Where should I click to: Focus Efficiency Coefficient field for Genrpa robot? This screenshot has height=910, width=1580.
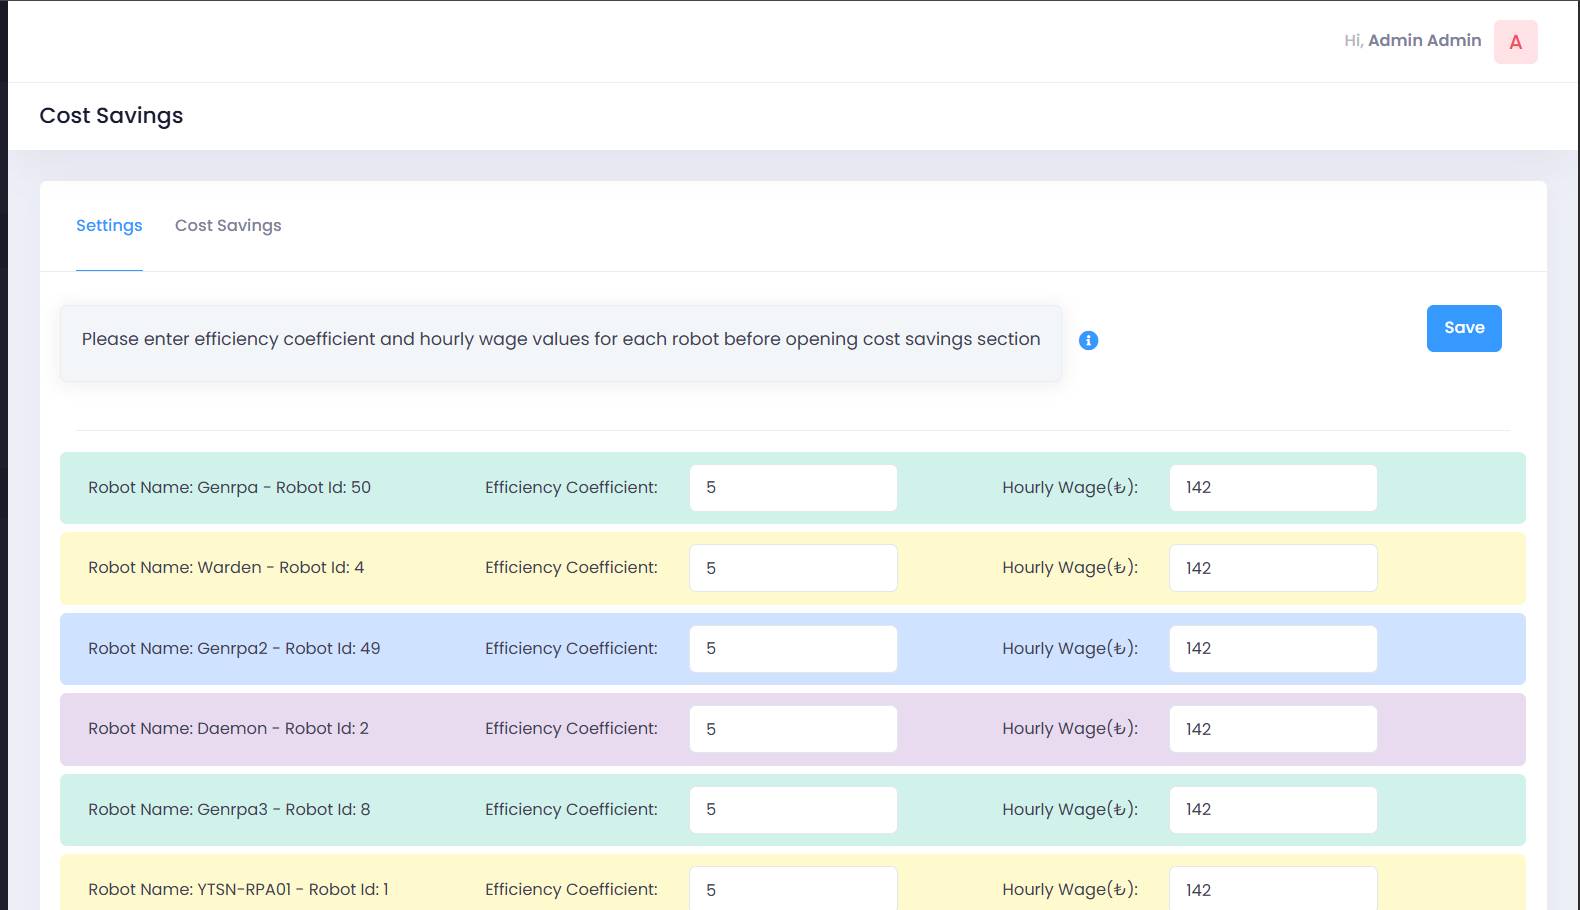(x=793, y=488)
